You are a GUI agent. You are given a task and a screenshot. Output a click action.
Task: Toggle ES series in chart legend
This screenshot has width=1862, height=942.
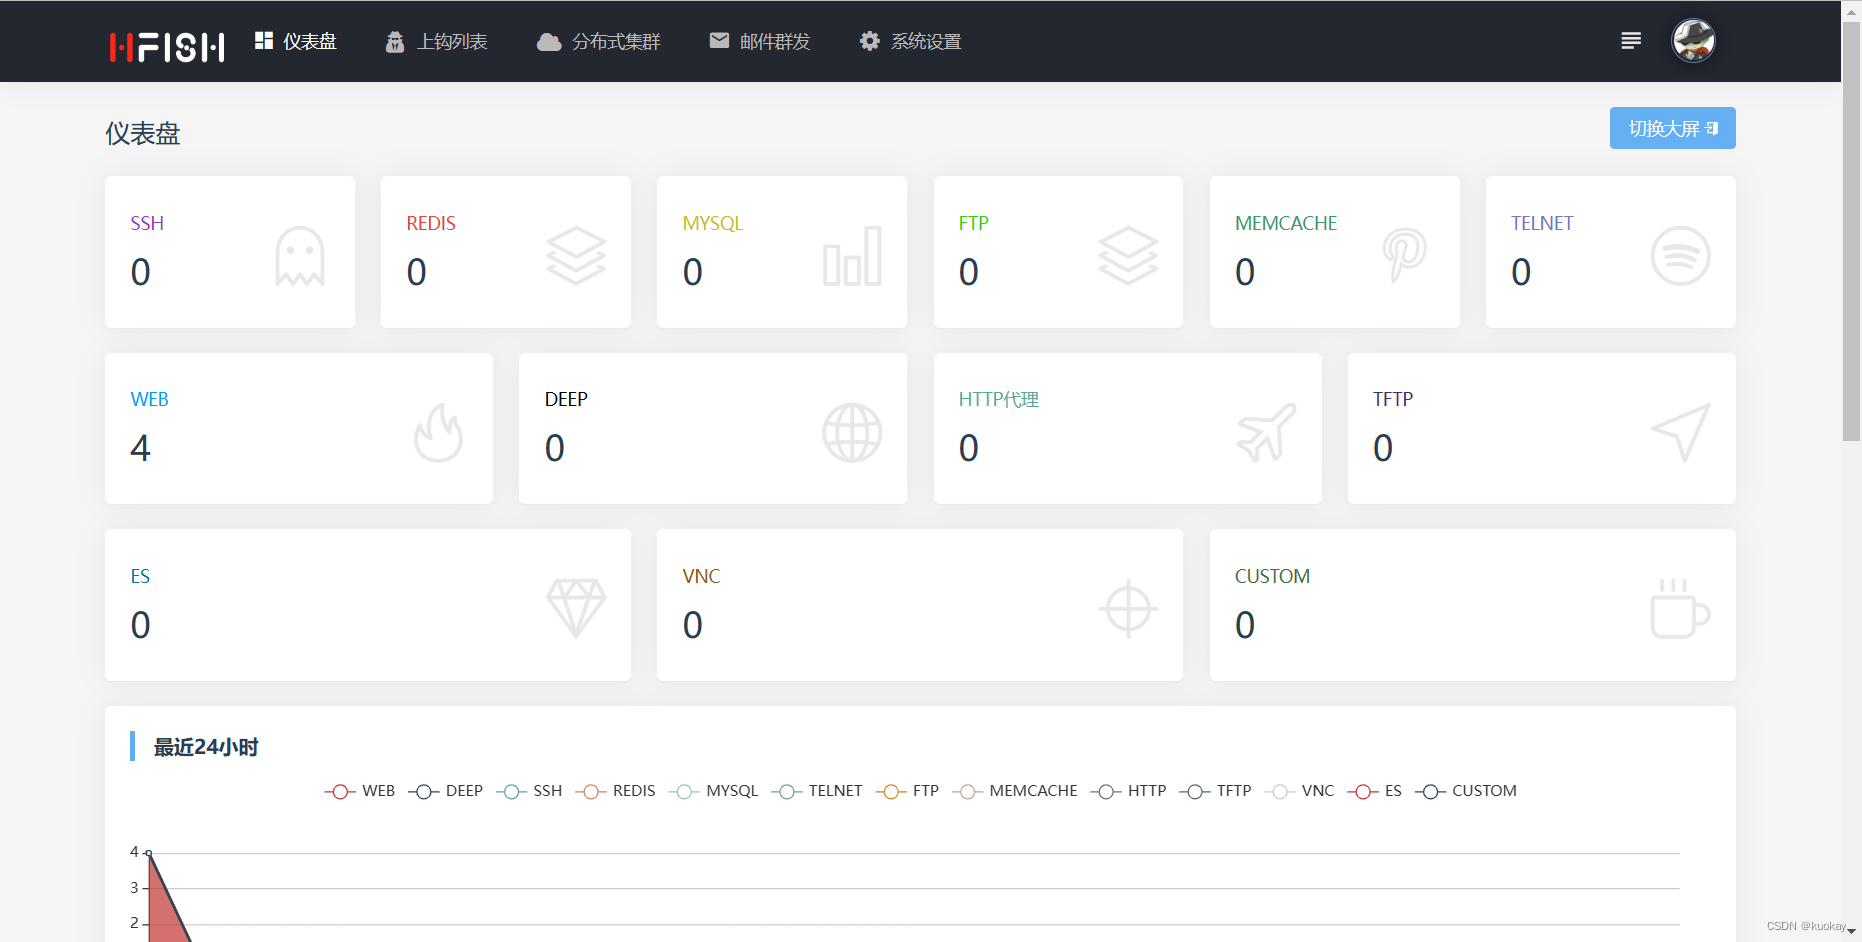[1375, 791]
